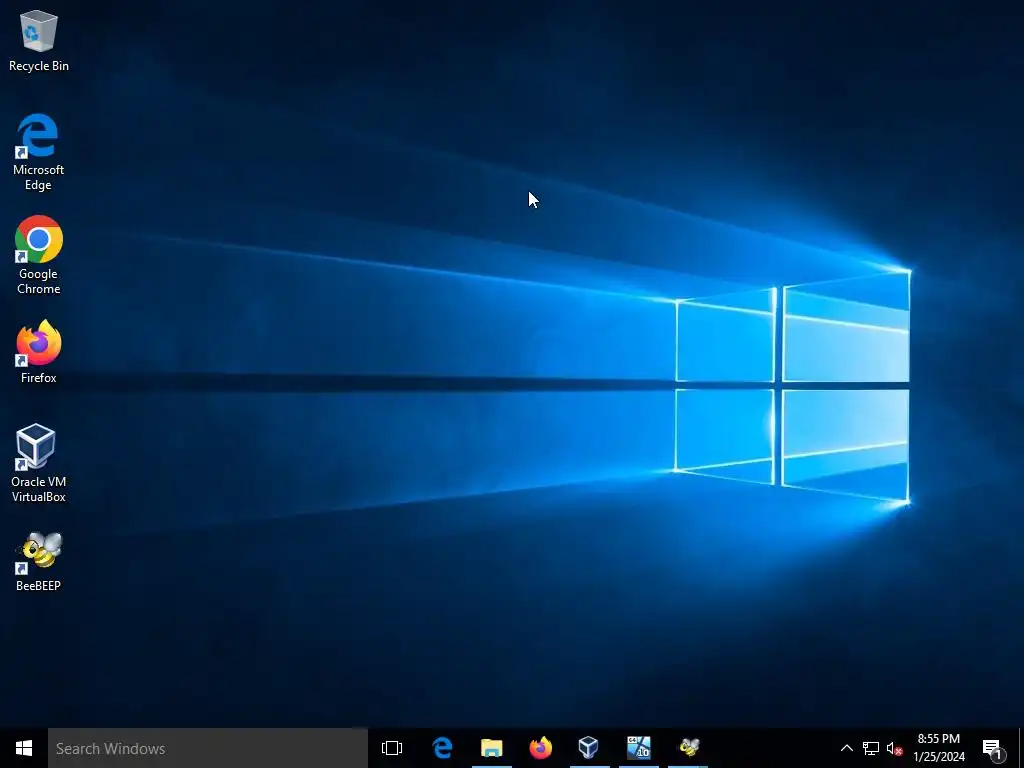Open the muted volume tray icon
The image size is (1024, 768).
click(894, 748)
